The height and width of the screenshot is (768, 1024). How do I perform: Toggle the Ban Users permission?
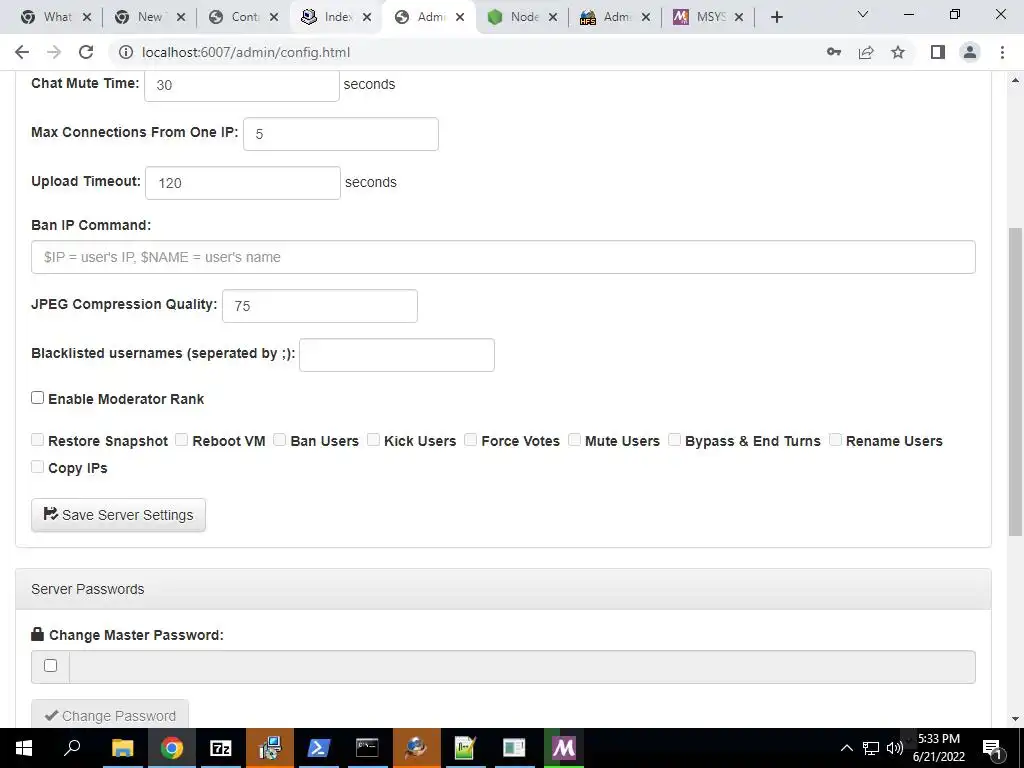280,440
